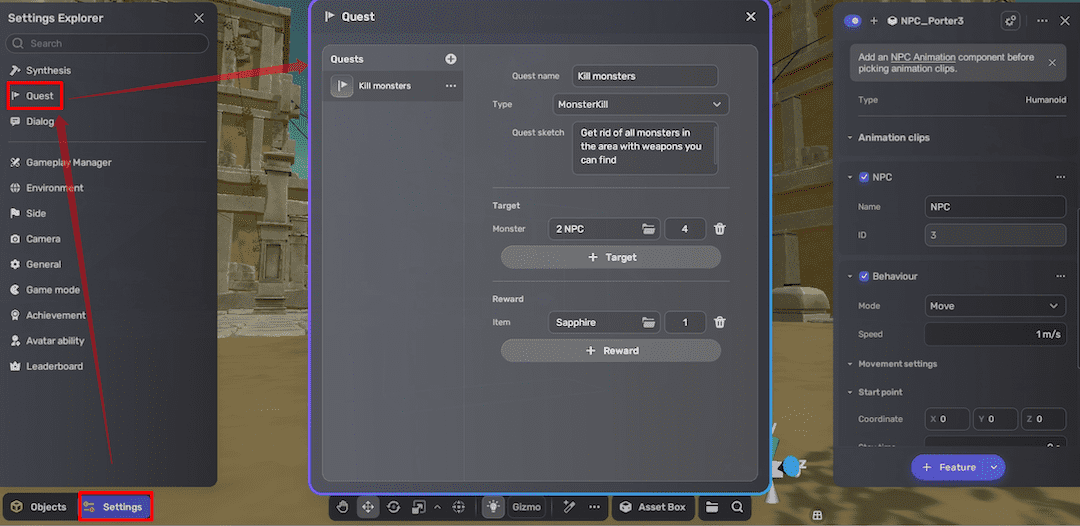The height and width of the screenshot is (526, 1080).
Task: Click the magic wand tool icon
Action: 569,507
